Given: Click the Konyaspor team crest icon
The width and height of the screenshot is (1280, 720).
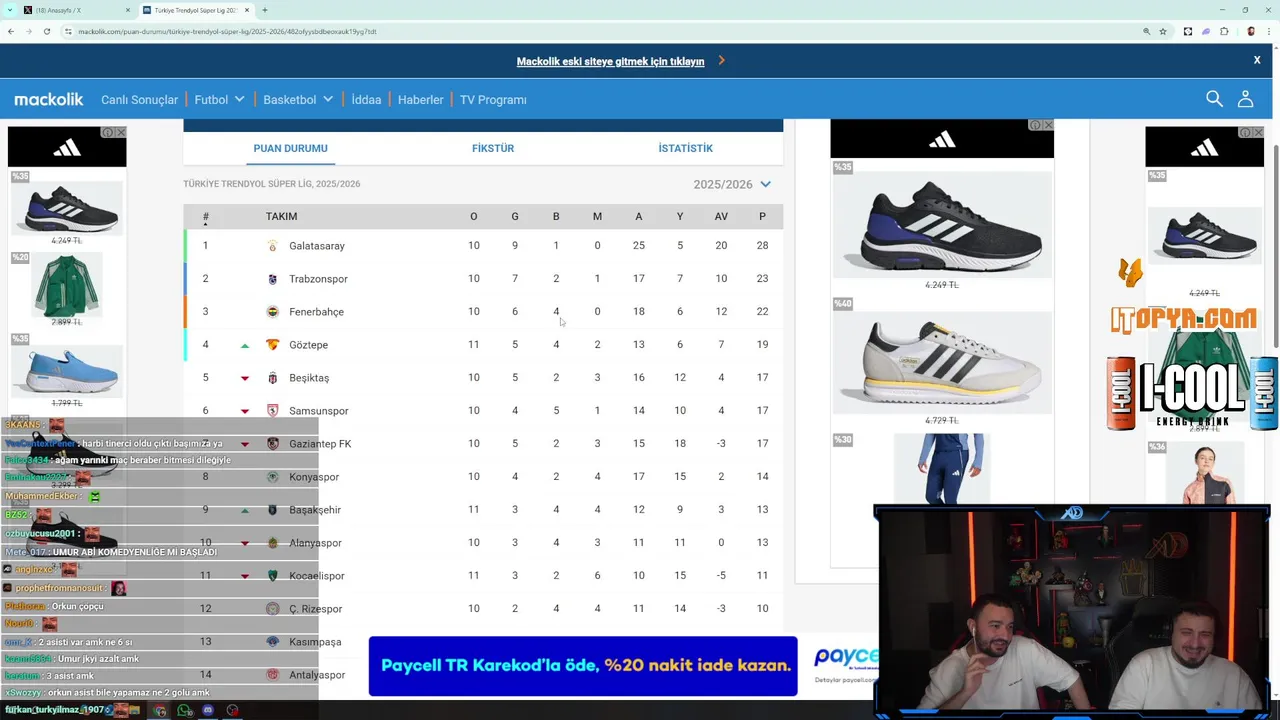Looking at the screenshot, I should pyautogui.click(x=273, y=477).
